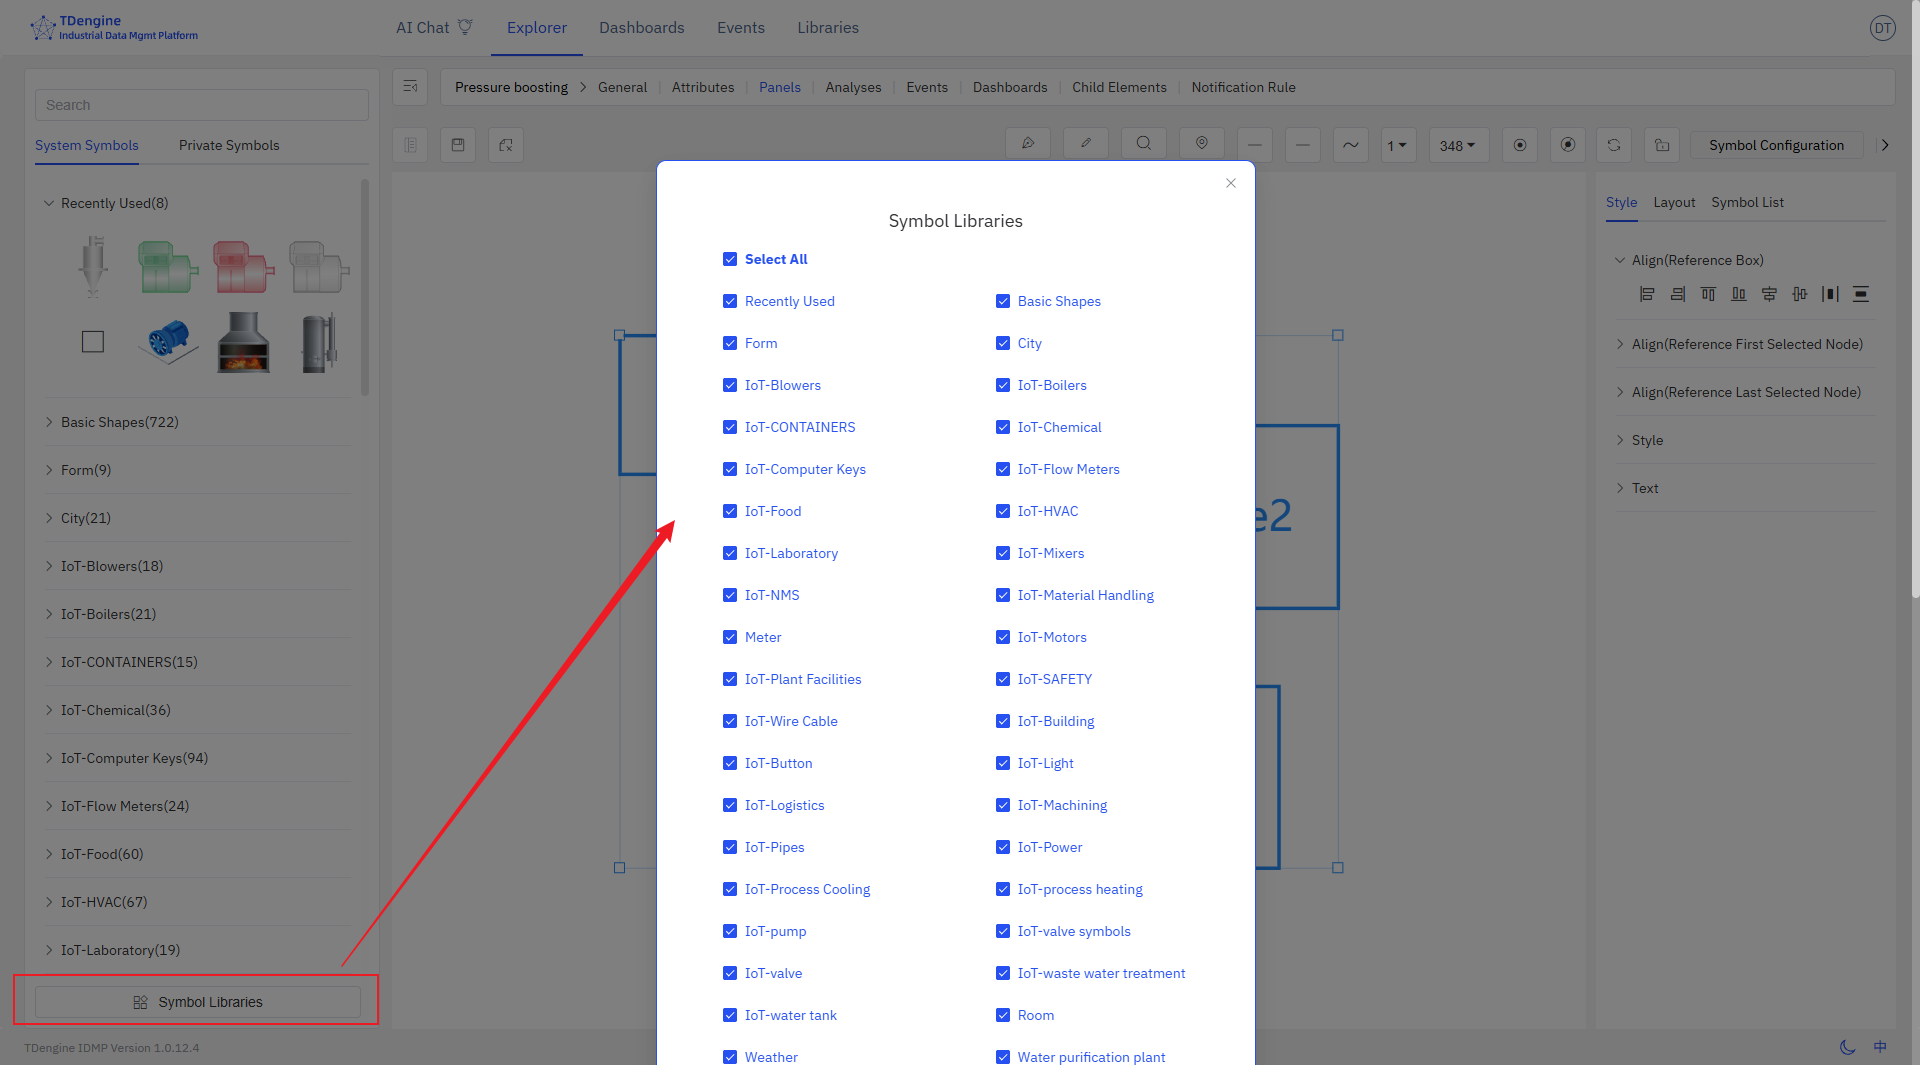Collapse the Align(Reference Box) section

click(1620, 259)
